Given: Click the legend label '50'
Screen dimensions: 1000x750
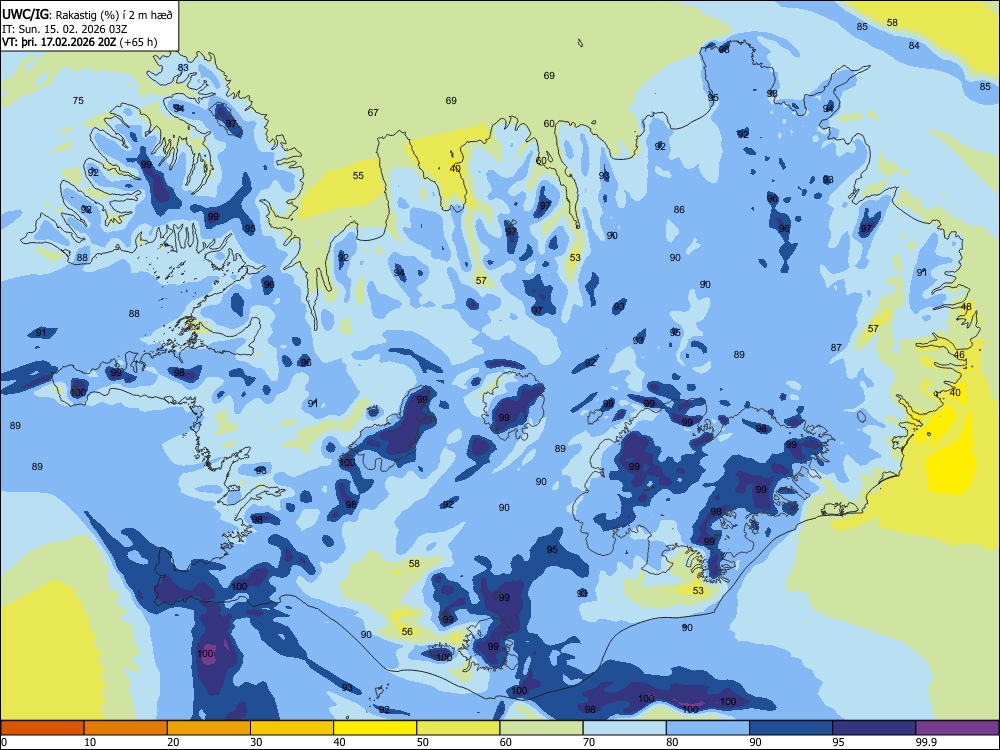Looking at the screenshot, I should 423,742.
